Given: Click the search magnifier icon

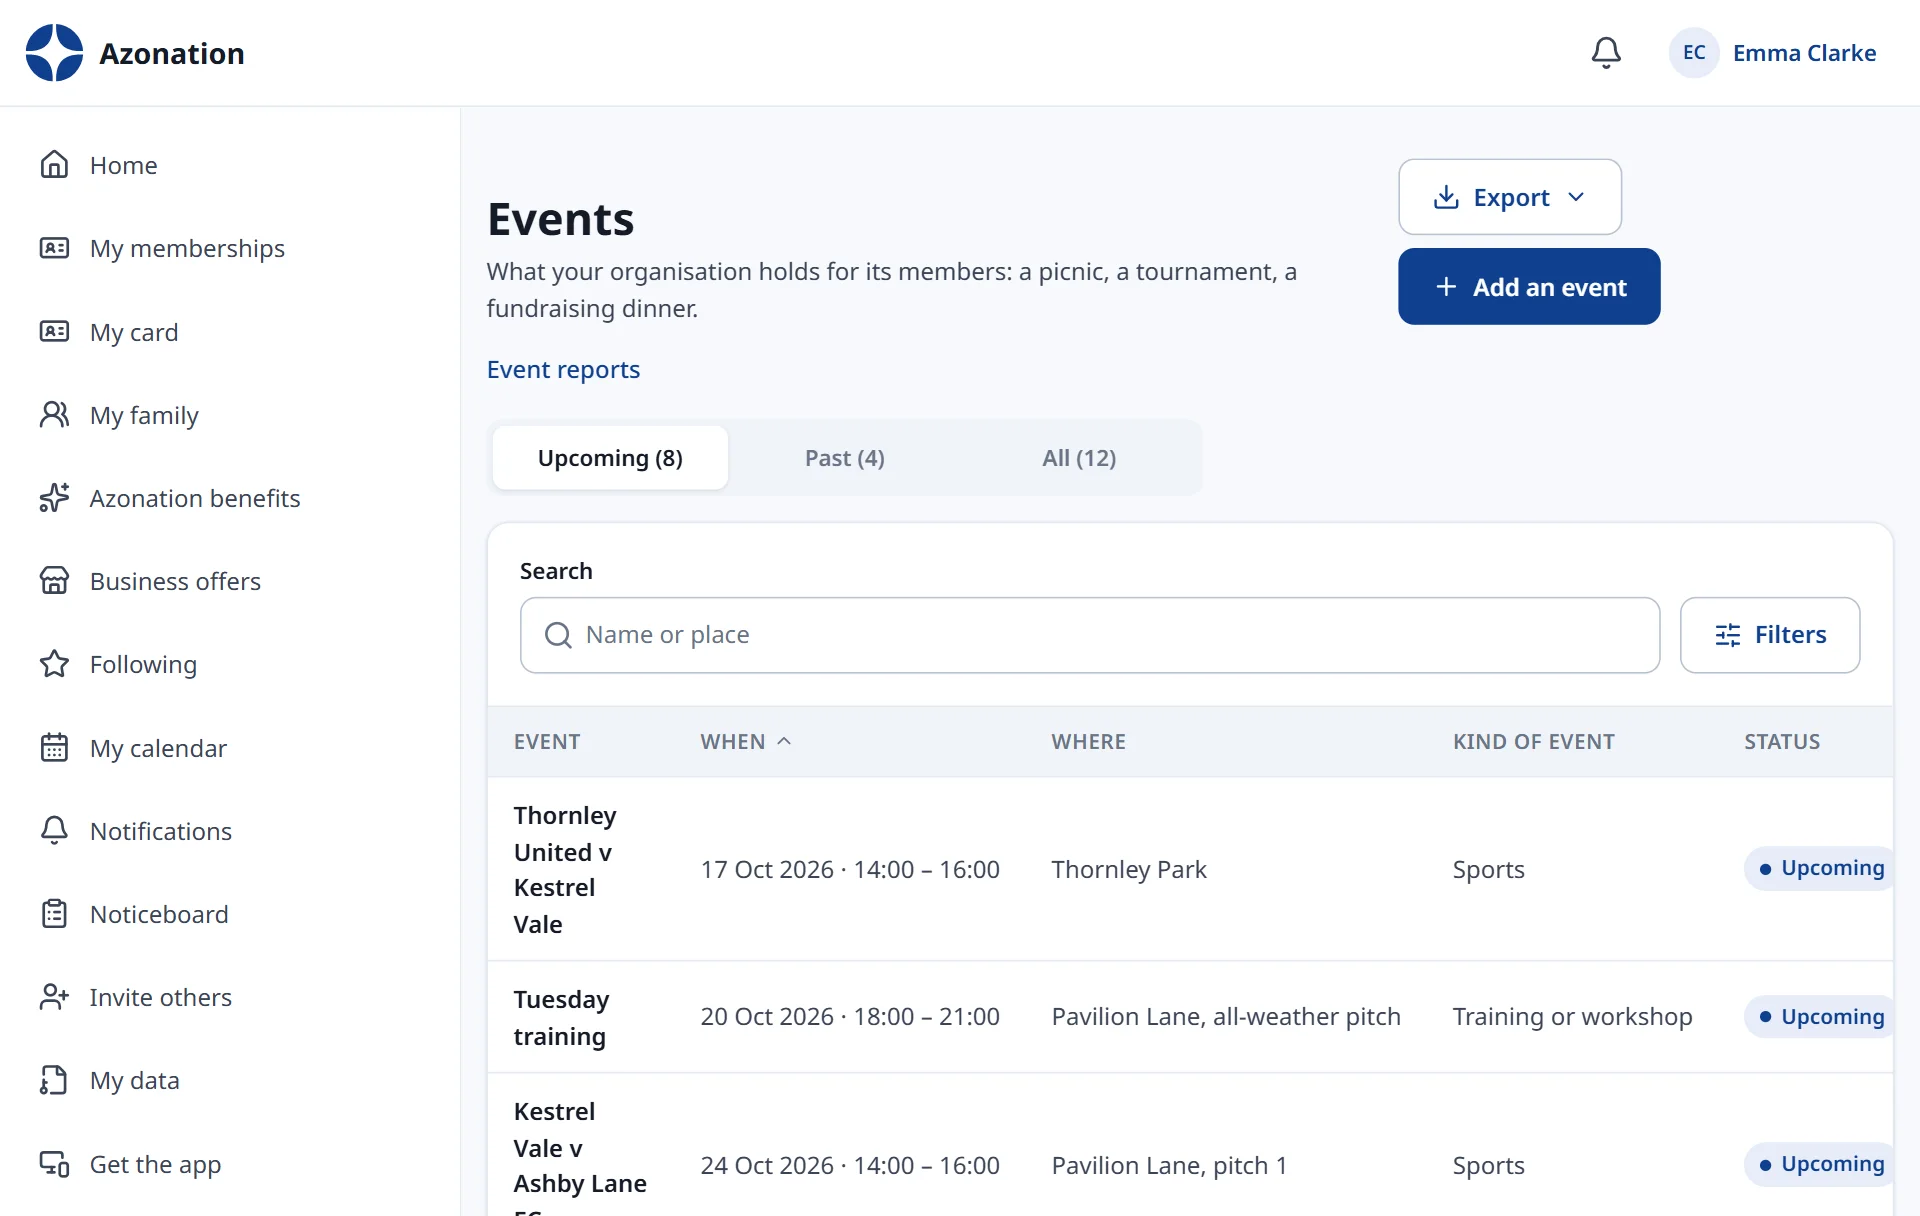Looking at the screenshot, I should pos(558,635).
